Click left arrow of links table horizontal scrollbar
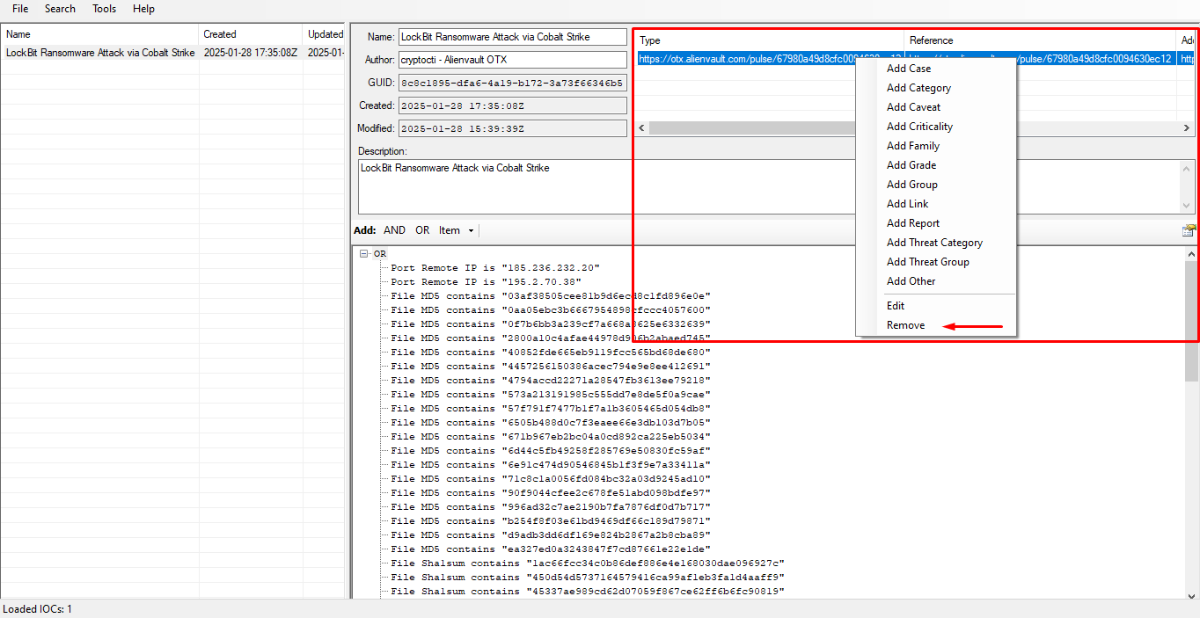The image size is (1200, 618). [643, 128]
